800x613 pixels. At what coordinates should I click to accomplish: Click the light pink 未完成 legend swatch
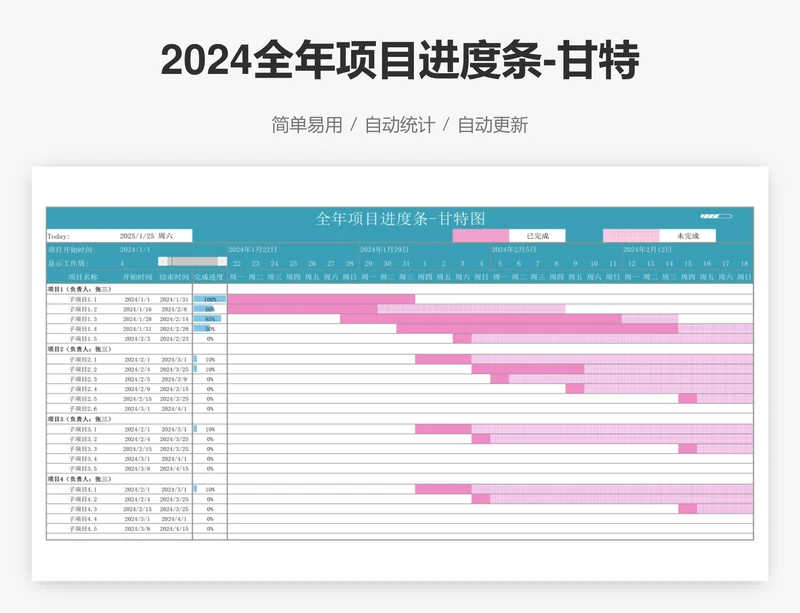[x=631, y=236]
